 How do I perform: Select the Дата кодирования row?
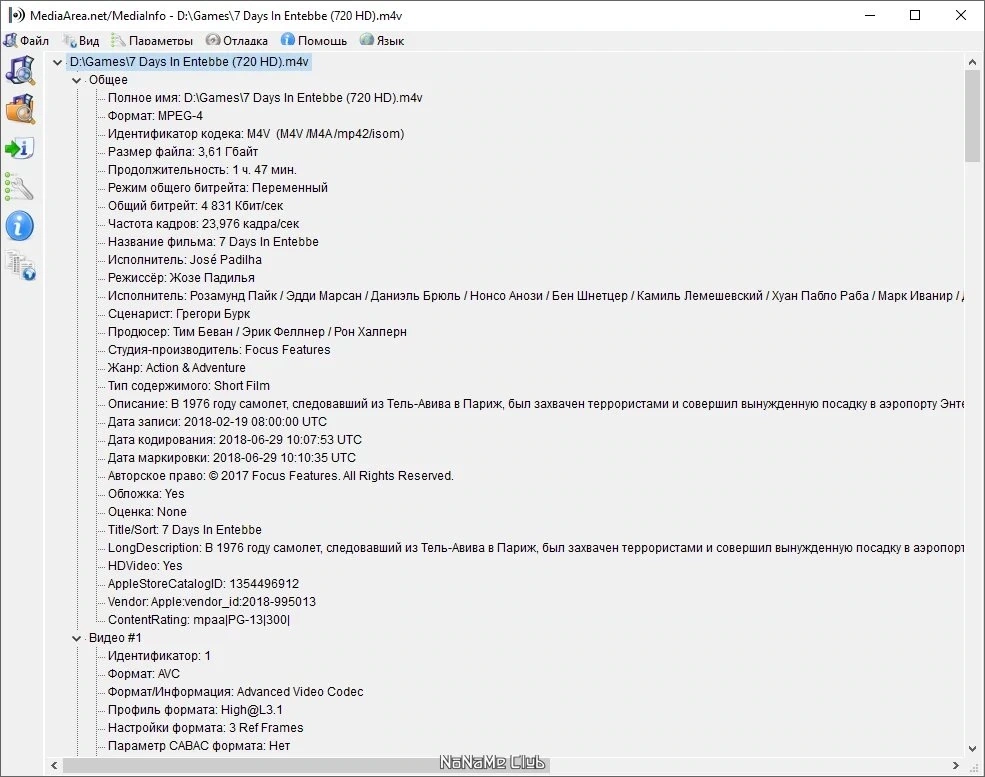coord(235,440)
